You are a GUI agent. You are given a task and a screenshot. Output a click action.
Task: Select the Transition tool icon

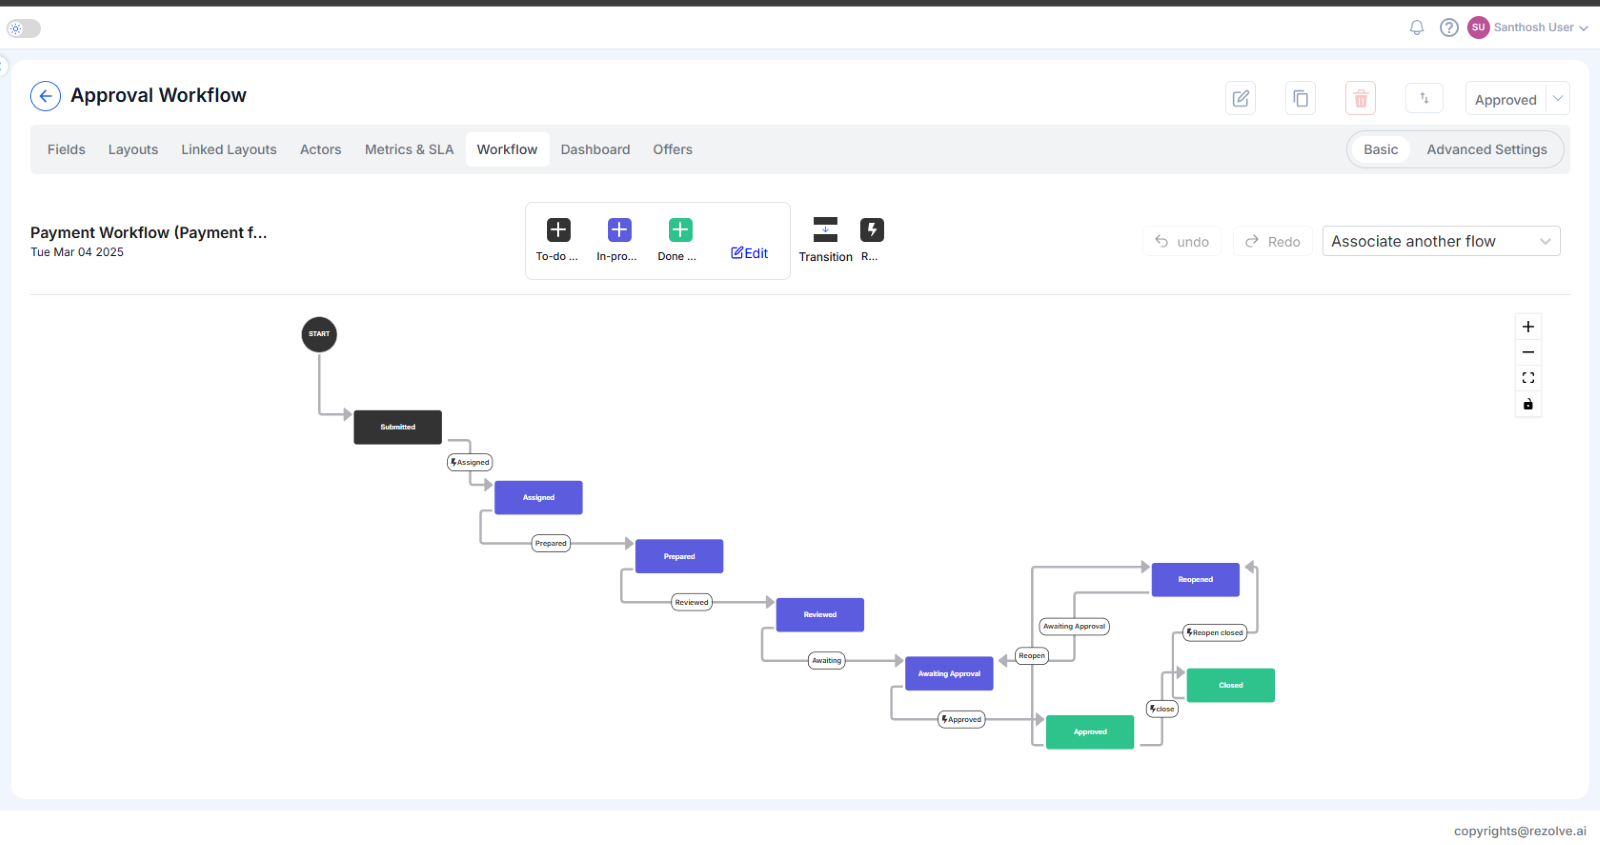(825, 230)
